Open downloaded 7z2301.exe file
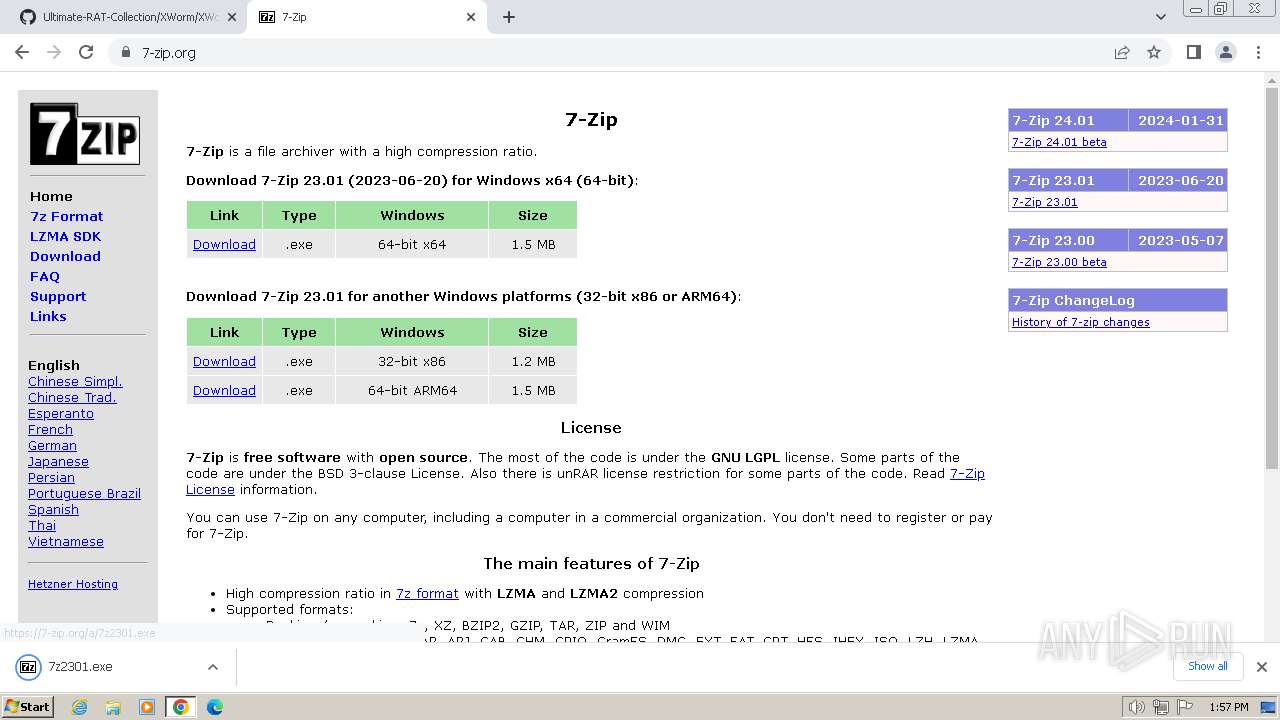This screenshot has width=1280, height=720. [80, 667]
